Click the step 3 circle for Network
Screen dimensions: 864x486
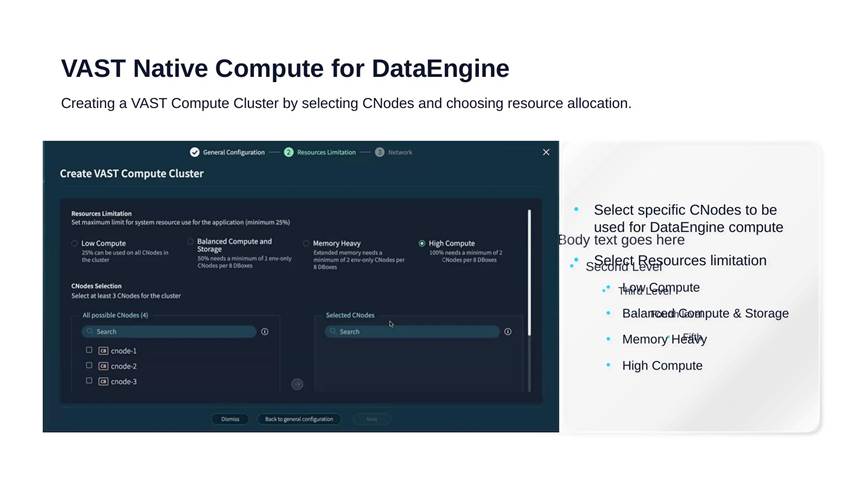[380, 152]
